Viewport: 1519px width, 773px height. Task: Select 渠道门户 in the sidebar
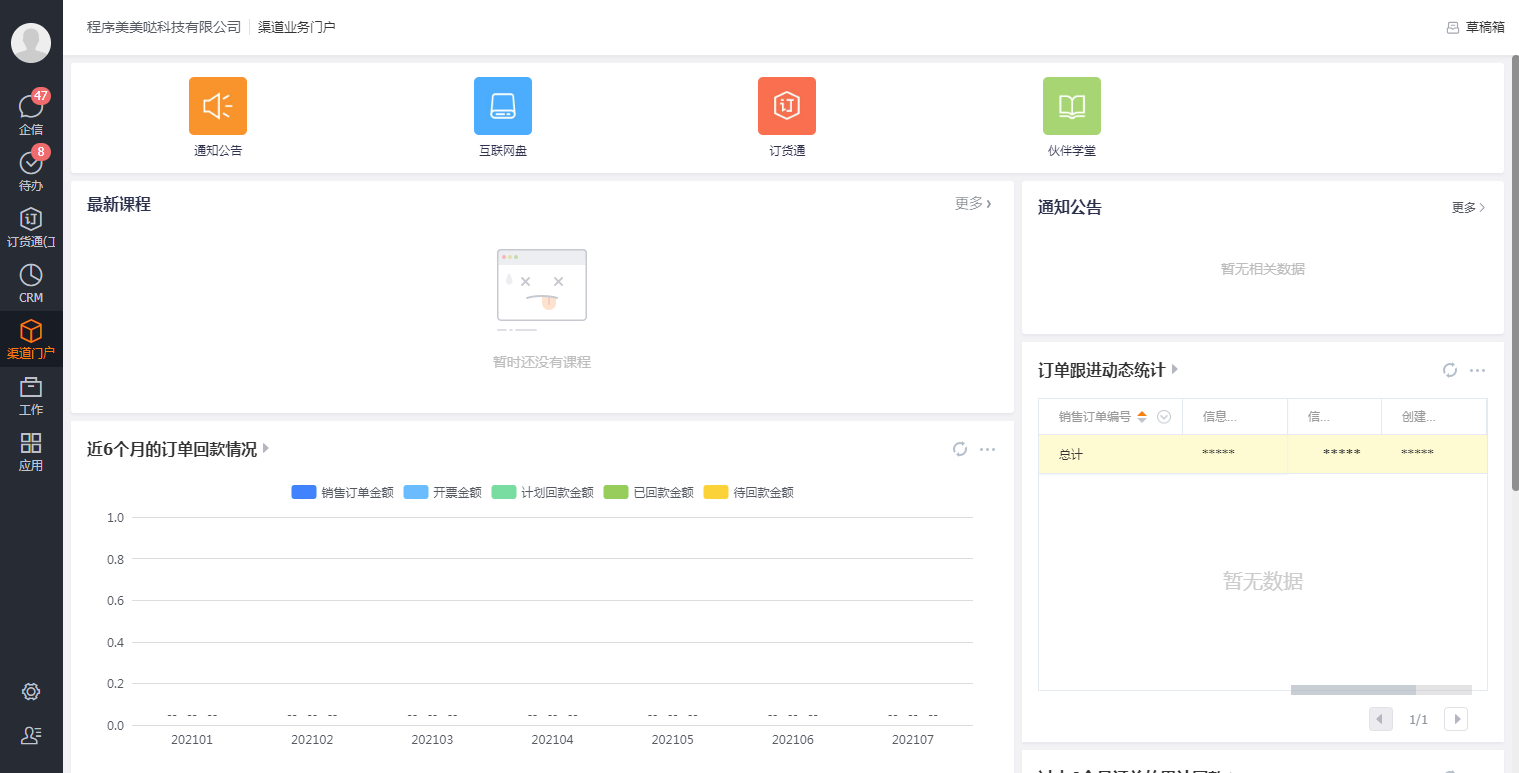pyautogui.click(x=31, y=339)
